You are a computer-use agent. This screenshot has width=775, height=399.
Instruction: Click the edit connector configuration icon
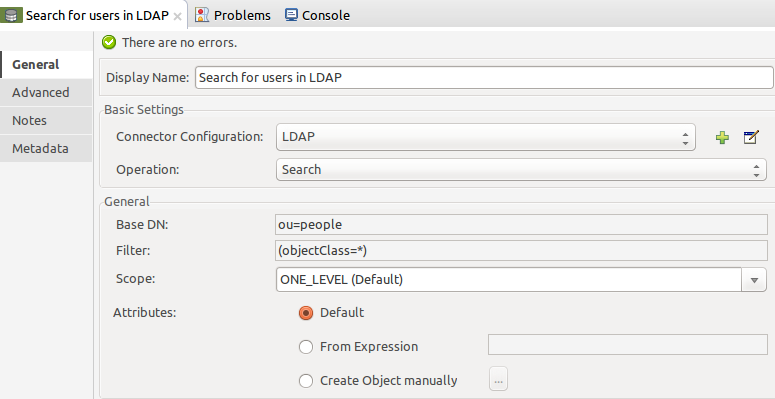[751, 137]
